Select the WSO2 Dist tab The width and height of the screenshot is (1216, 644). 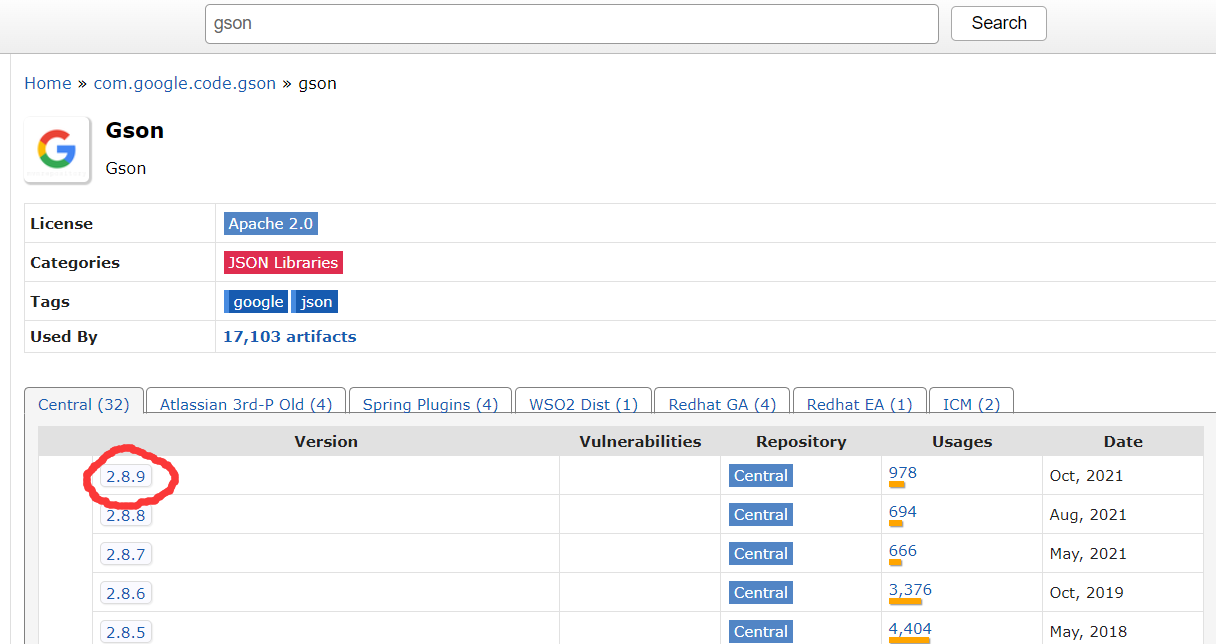point(583,405)
